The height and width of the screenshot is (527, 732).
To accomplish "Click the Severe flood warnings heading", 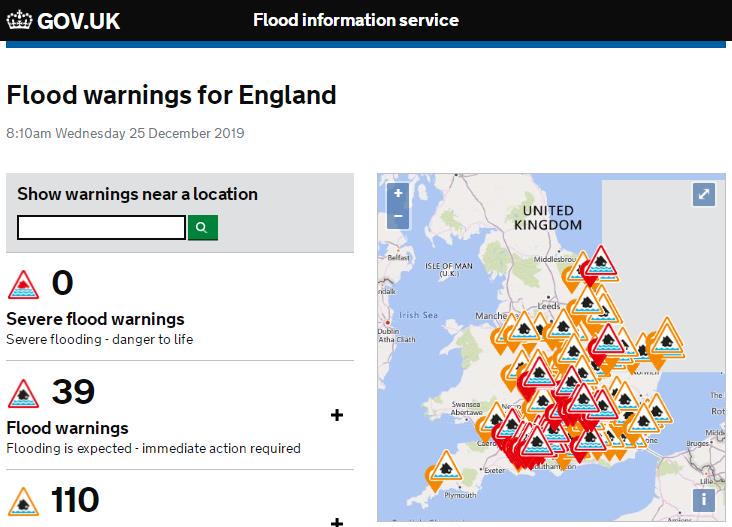I will click(x=95, y=319).
